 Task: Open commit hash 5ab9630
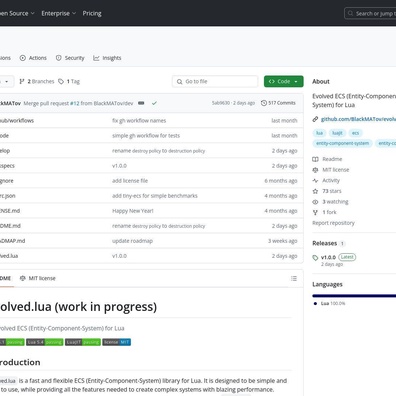221,103
